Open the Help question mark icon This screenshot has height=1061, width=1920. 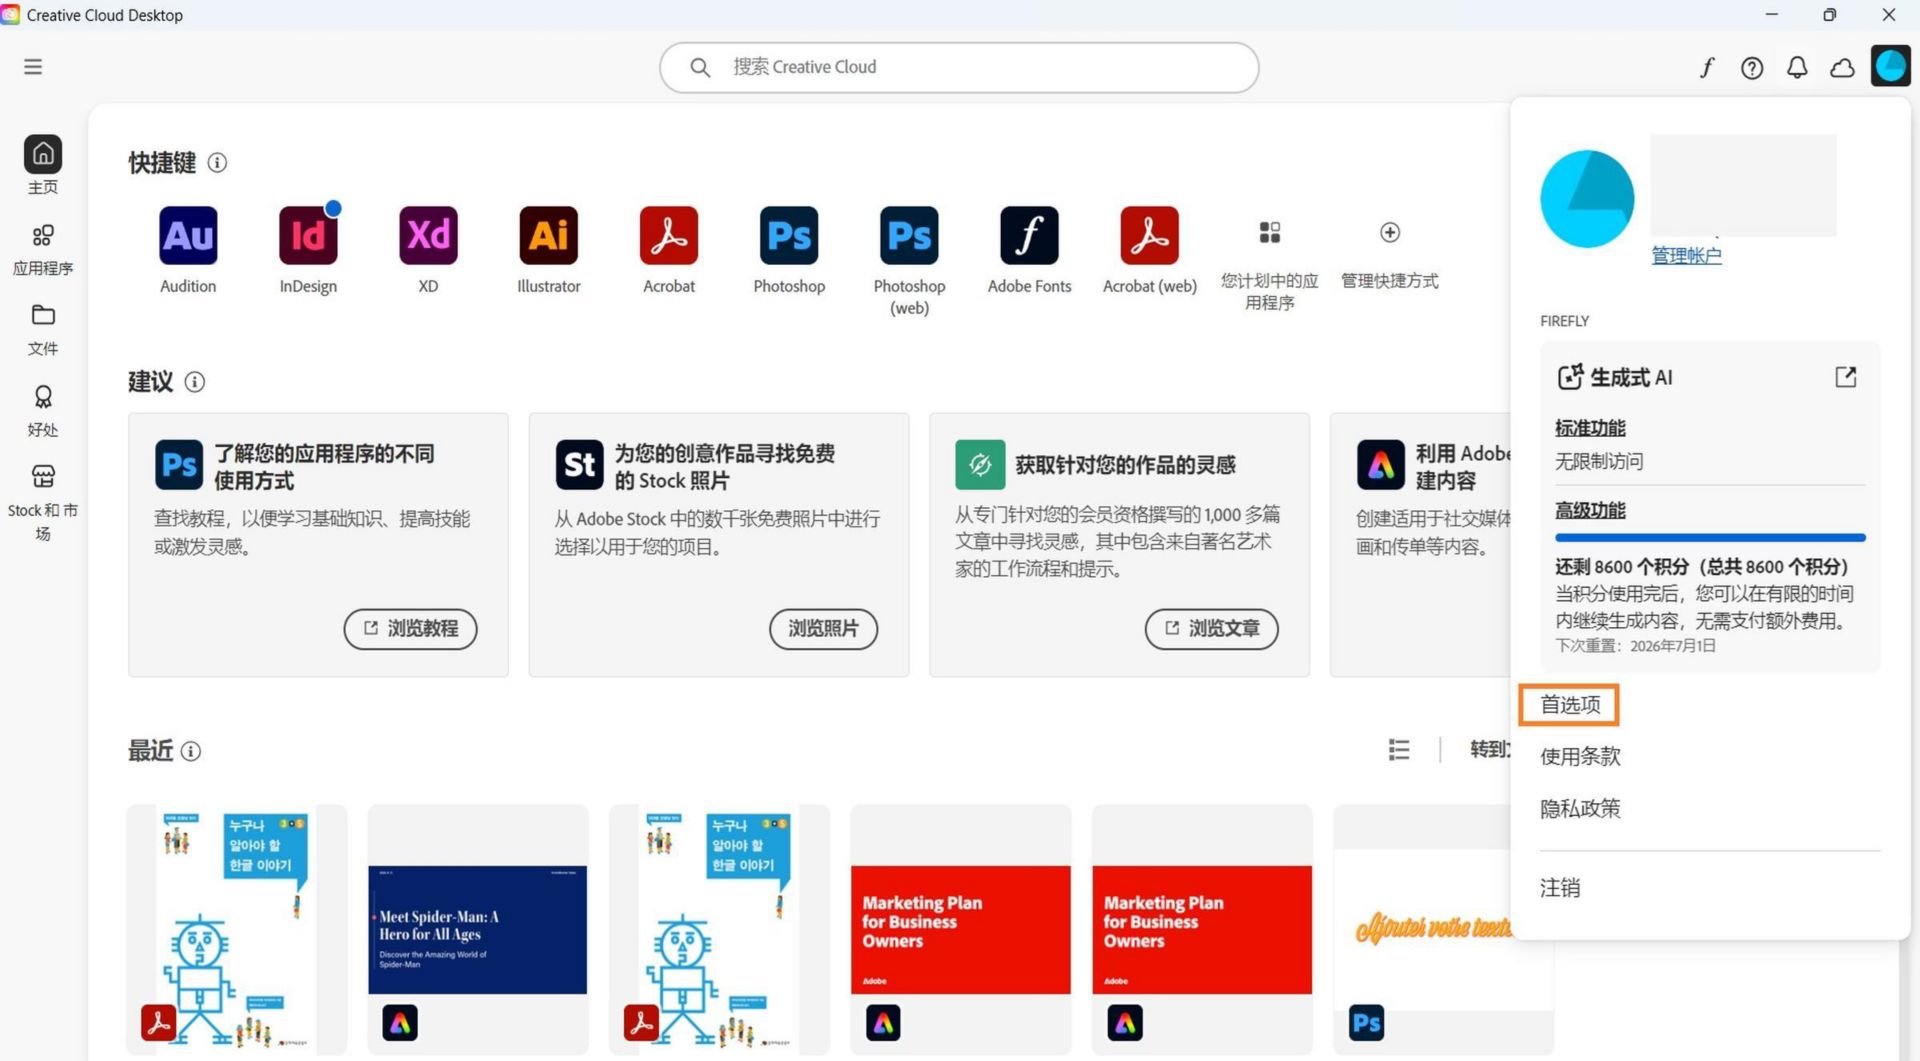click(1752, 67)
